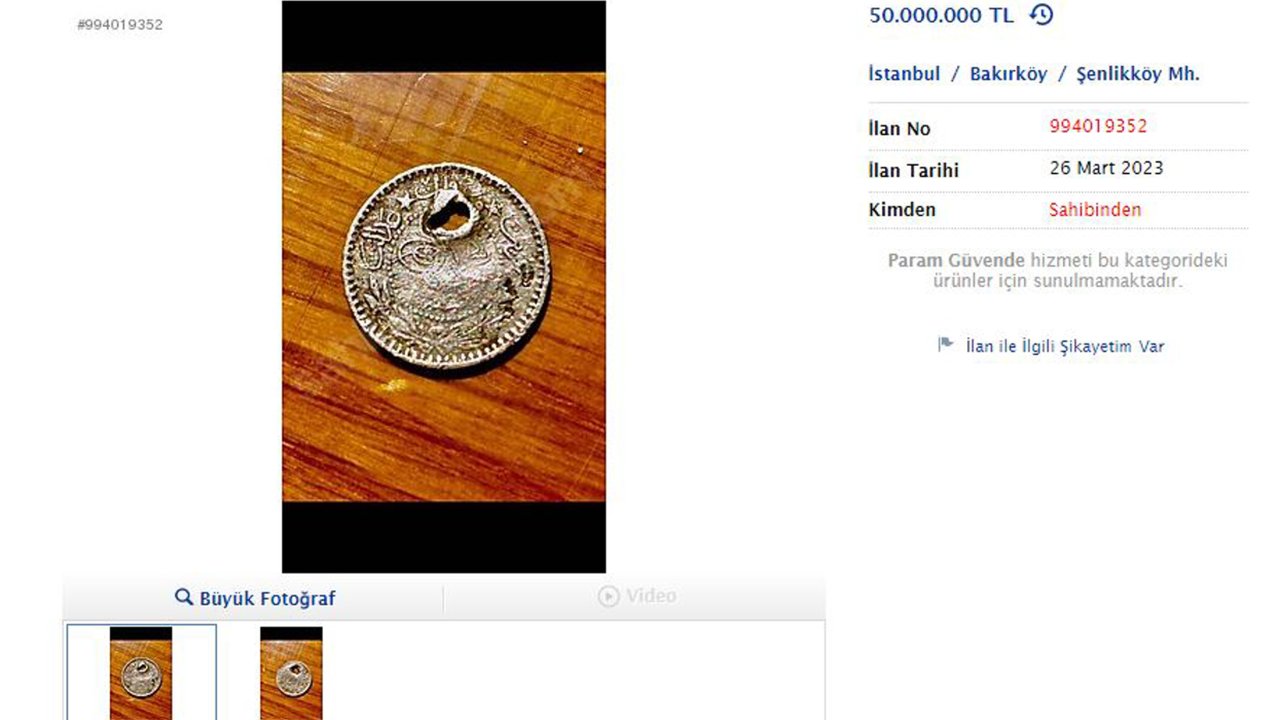The height and width of the screenshot is (720, 1280).
Task: Click the 50.000.000 TL price
Action: point(941,15)
